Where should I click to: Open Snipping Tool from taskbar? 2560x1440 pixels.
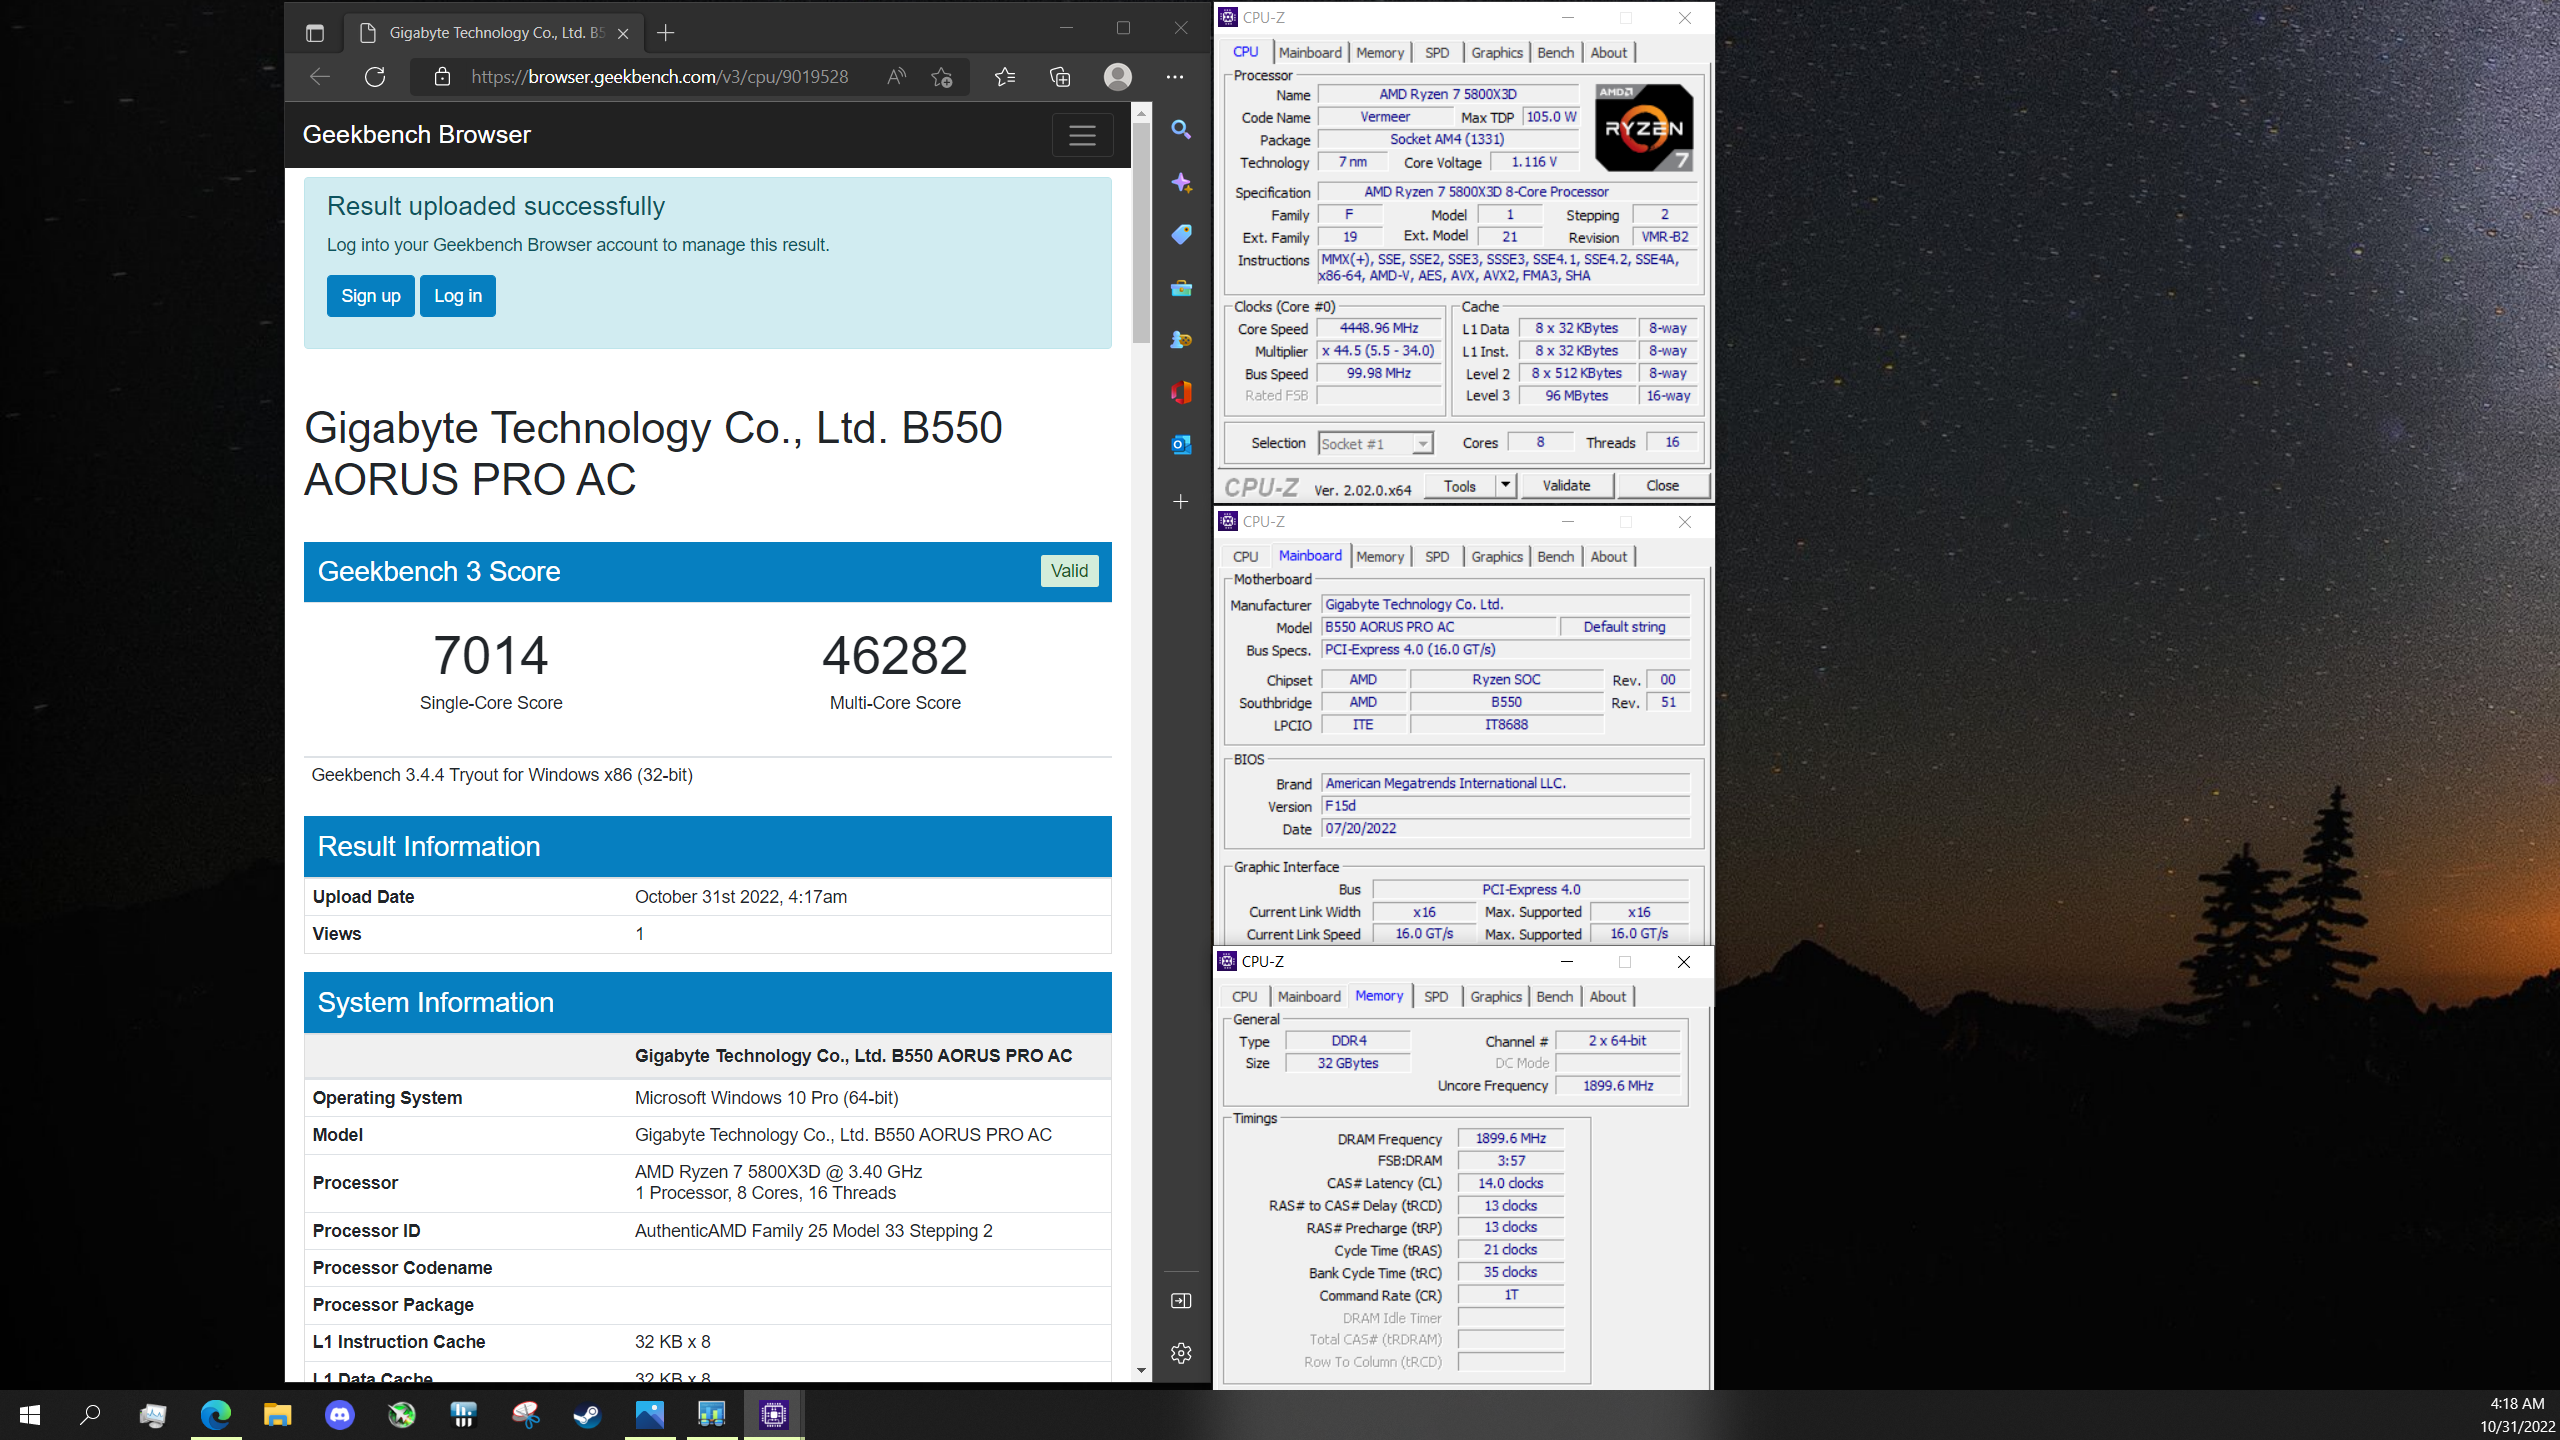tap(525, 1414)
